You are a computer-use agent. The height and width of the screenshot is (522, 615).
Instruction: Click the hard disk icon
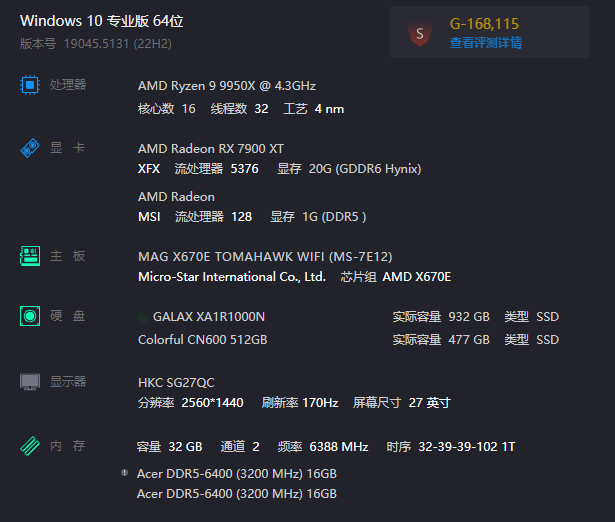(x=30, y=317)
